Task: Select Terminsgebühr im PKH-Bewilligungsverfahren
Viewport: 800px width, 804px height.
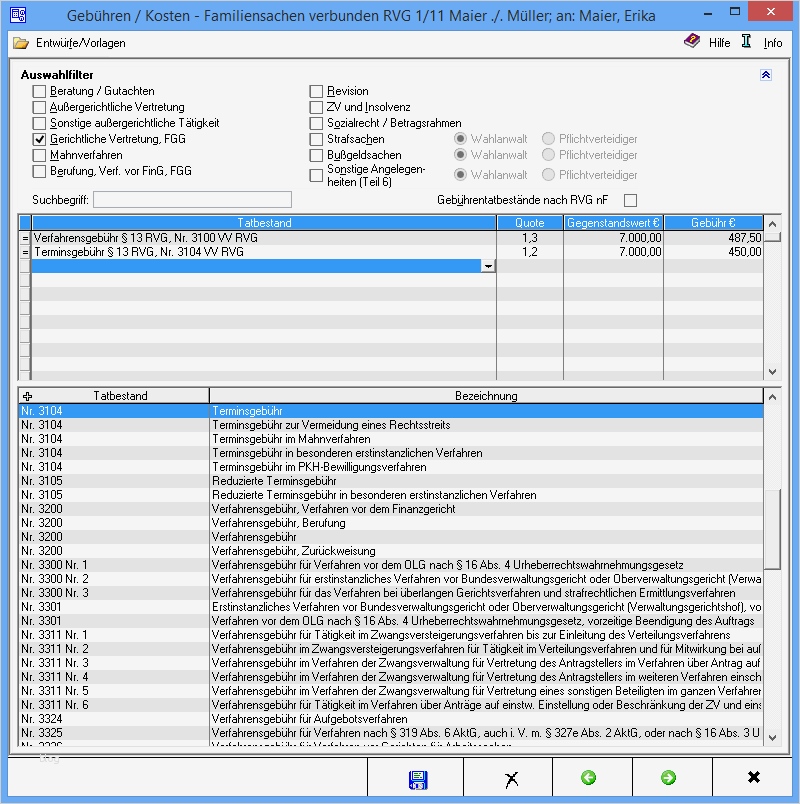Action: point(391,467)
